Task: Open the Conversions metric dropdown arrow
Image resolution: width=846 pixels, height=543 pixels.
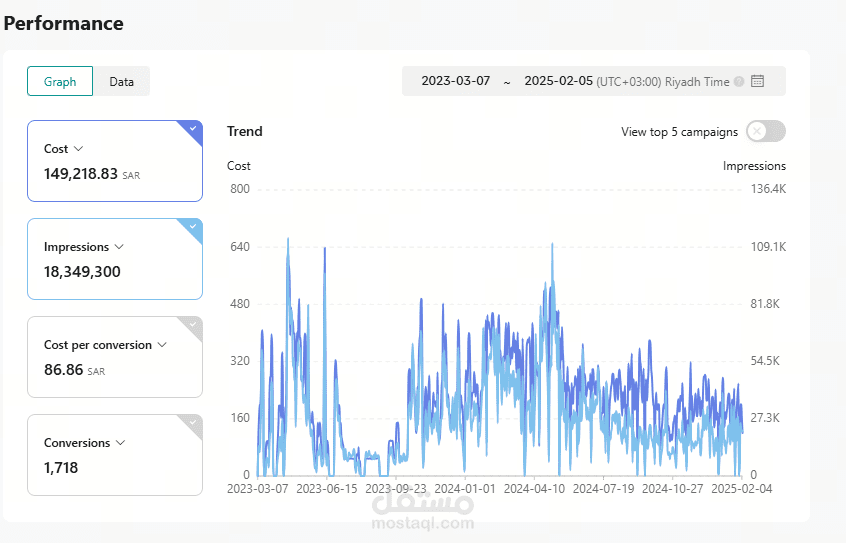Action: 120,443
